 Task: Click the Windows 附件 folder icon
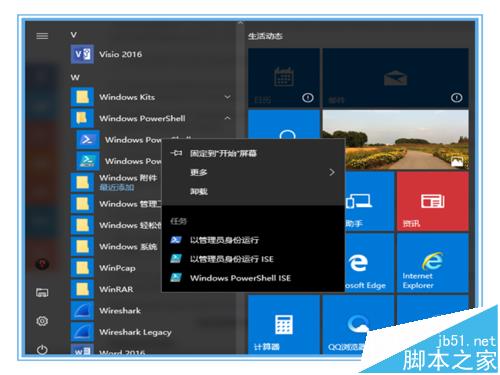tap(82, 182)
